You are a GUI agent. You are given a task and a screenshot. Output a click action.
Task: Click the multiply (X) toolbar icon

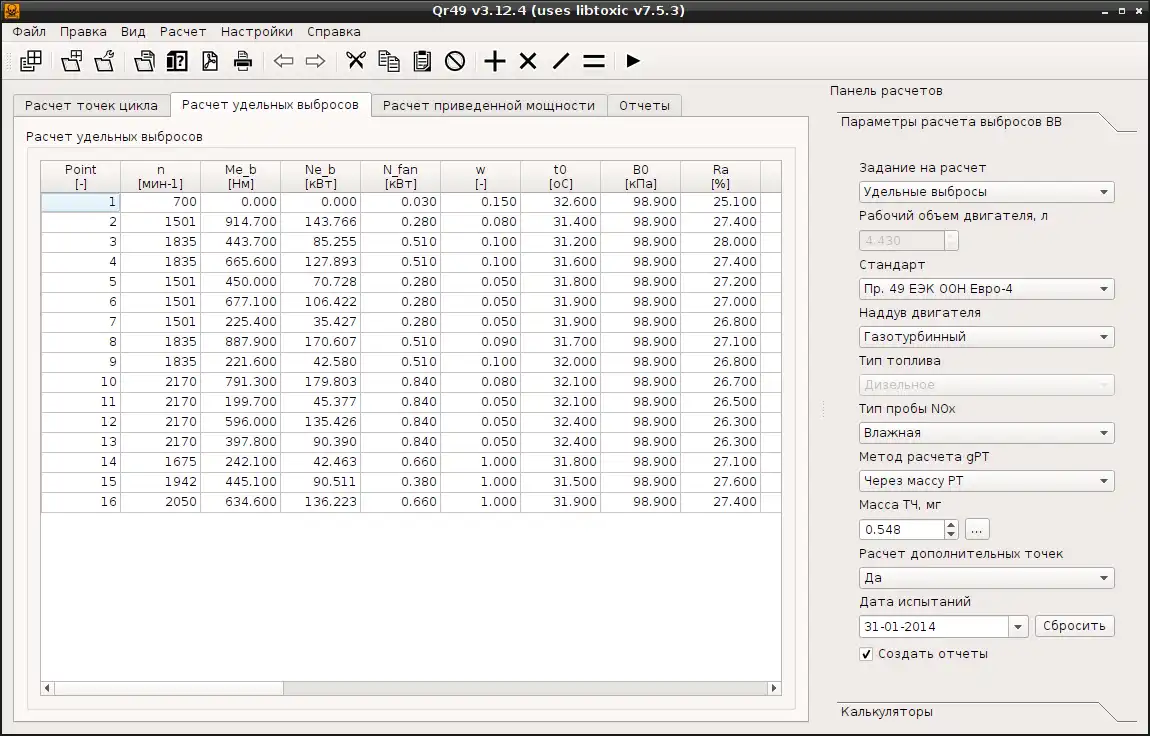(x=528, y=61)
